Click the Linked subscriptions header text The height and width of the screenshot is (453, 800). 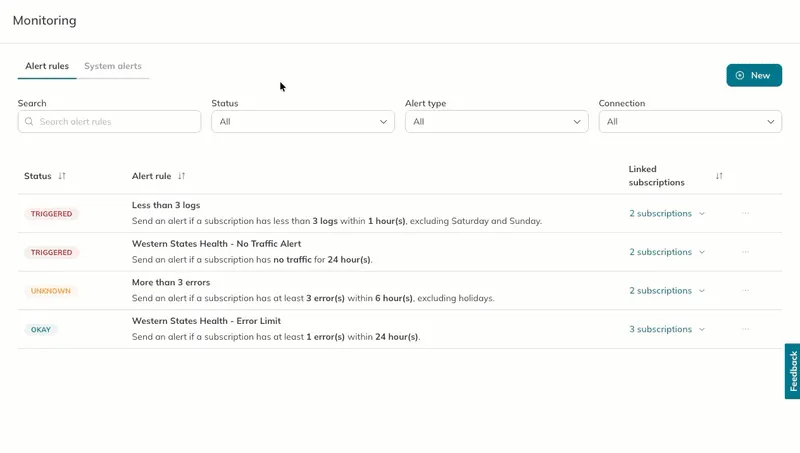[x=656, y=175]
